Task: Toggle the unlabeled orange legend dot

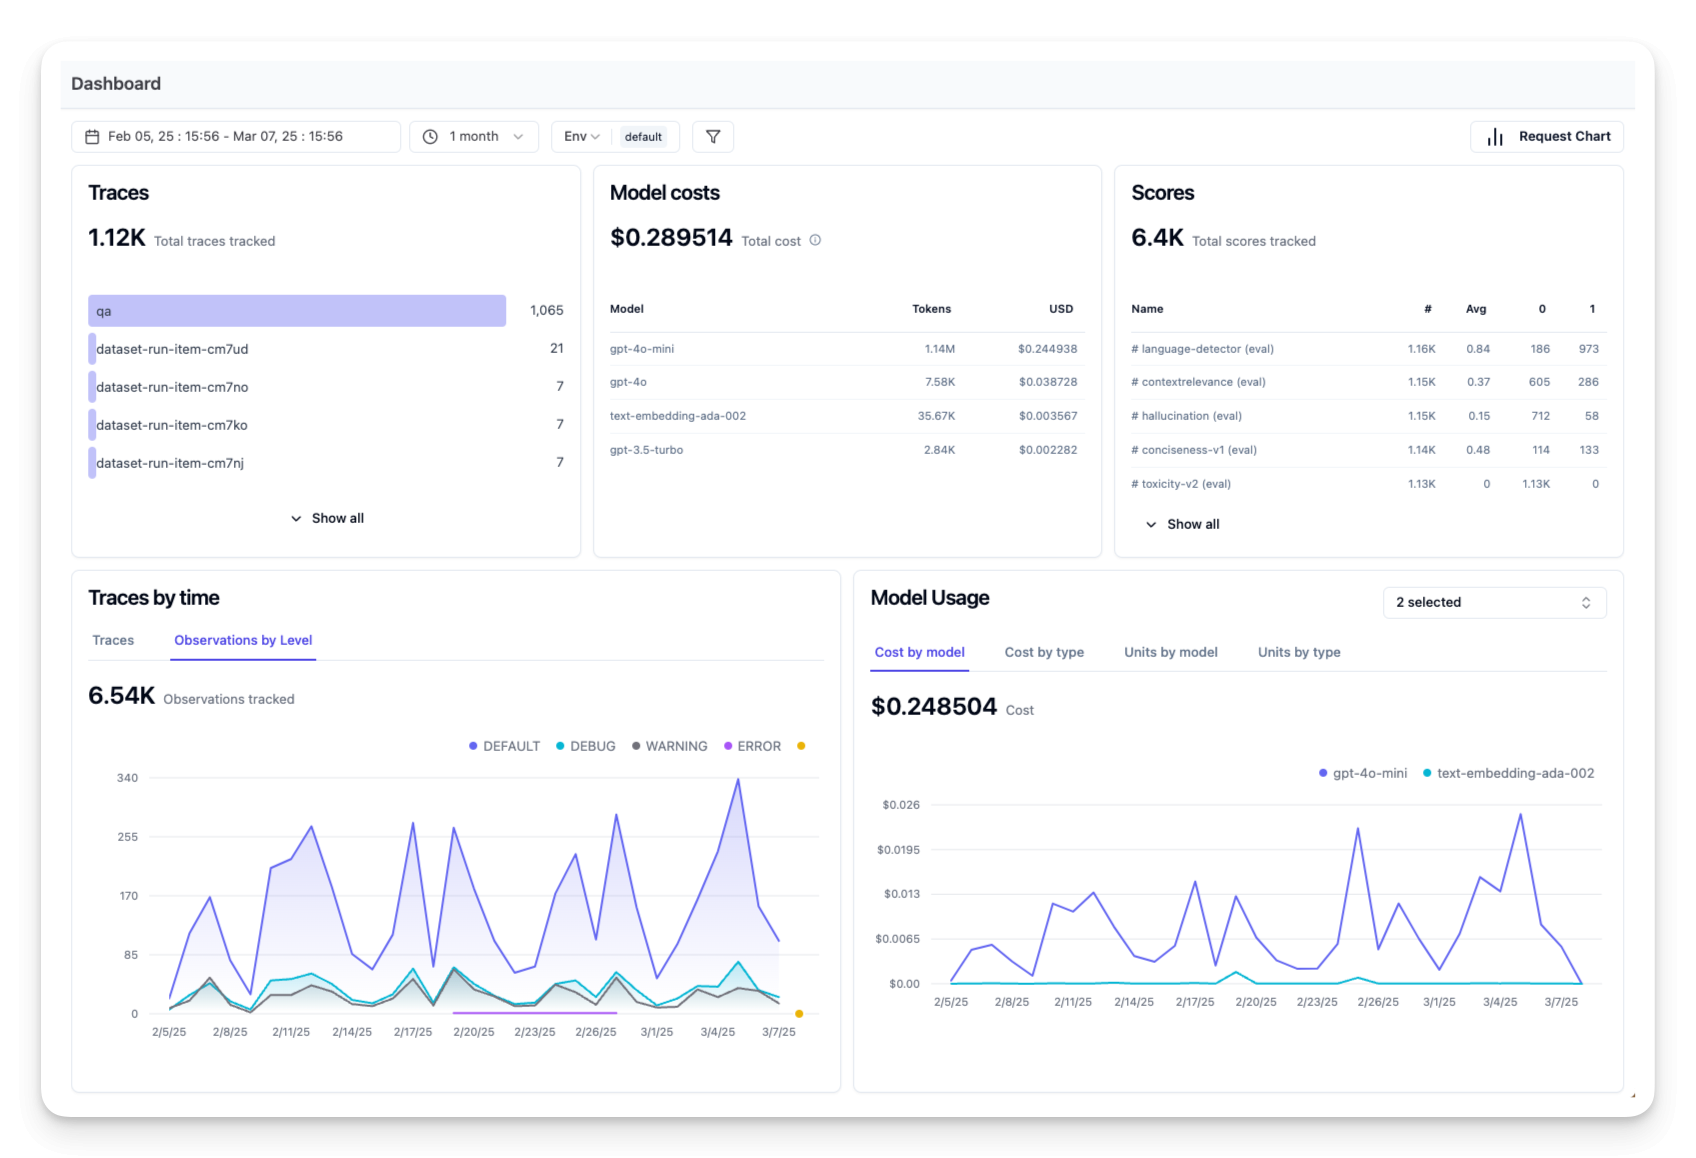Action: point(801,746)
